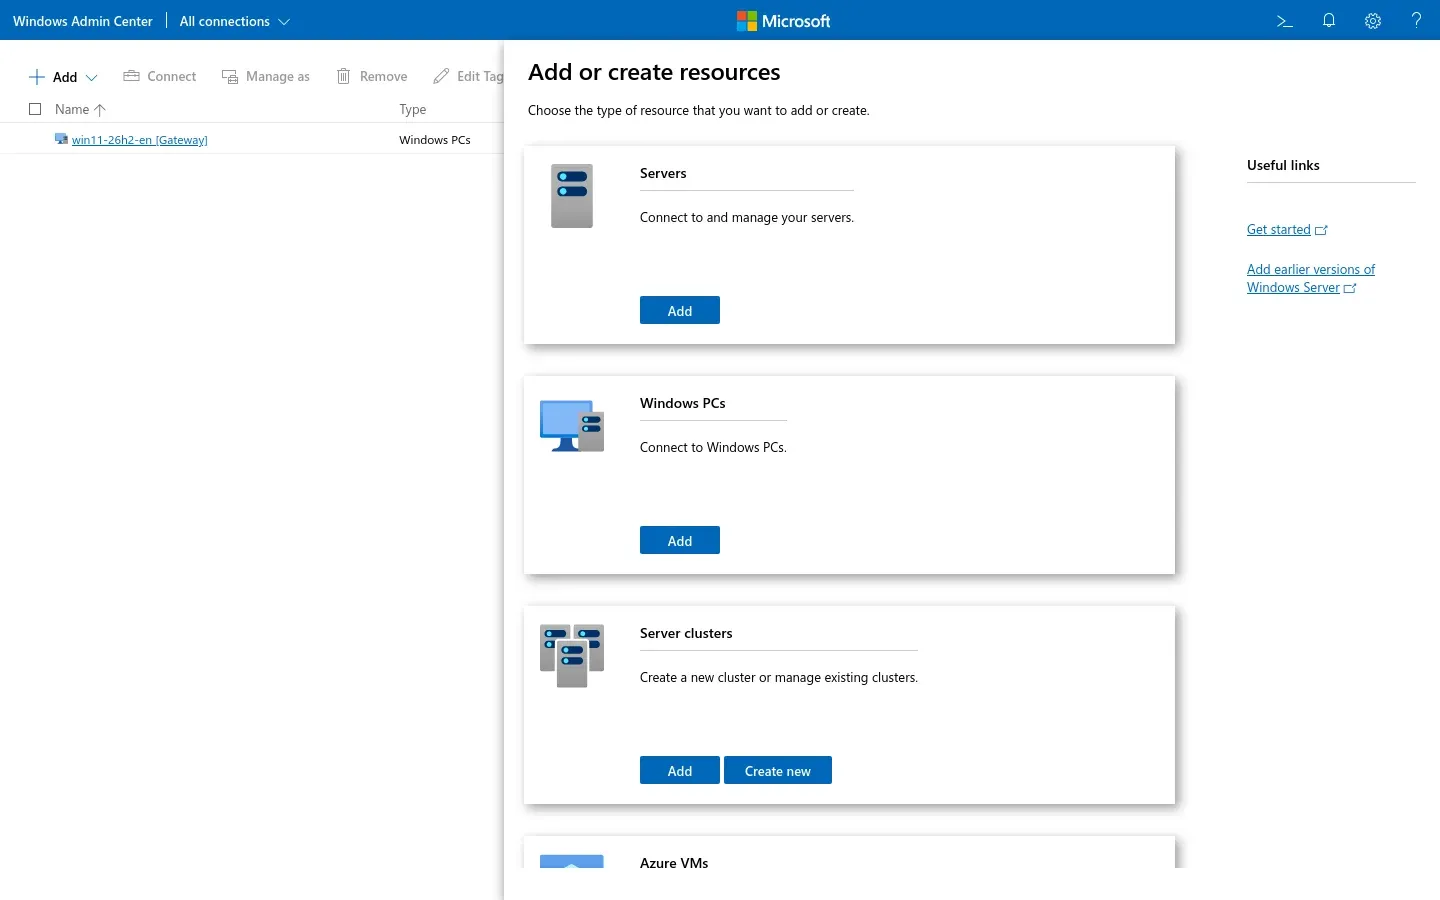
Task: Open the PowerShell console icon
Action: click(x=1285, y=21)
